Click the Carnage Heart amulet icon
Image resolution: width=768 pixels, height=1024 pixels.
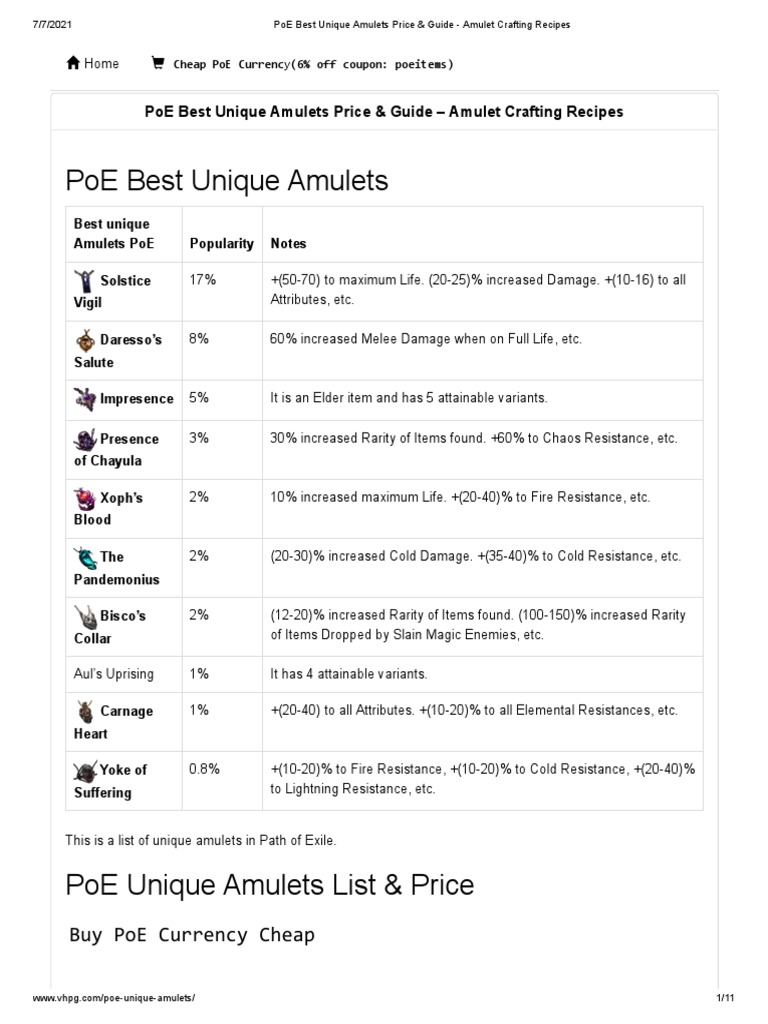[85, 711]
